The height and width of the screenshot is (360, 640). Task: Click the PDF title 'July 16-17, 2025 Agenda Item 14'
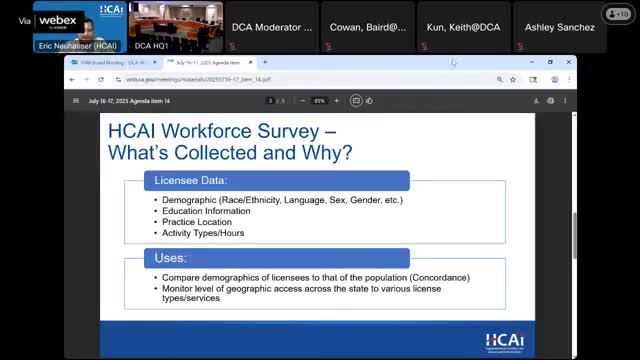[x=129, y=101]
